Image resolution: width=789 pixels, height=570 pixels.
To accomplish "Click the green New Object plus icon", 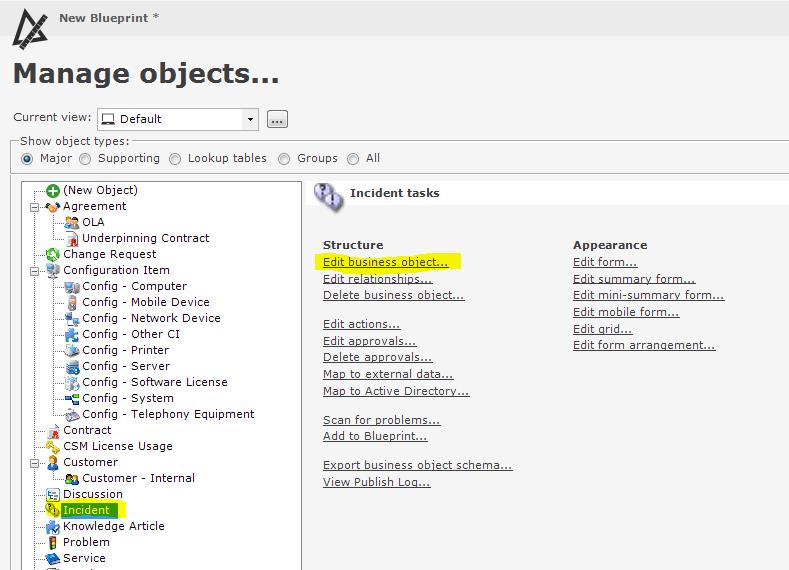I will [53, 190].
